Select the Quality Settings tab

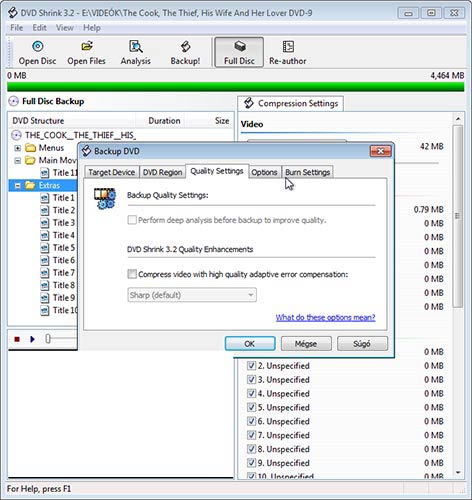coord(217,171)
